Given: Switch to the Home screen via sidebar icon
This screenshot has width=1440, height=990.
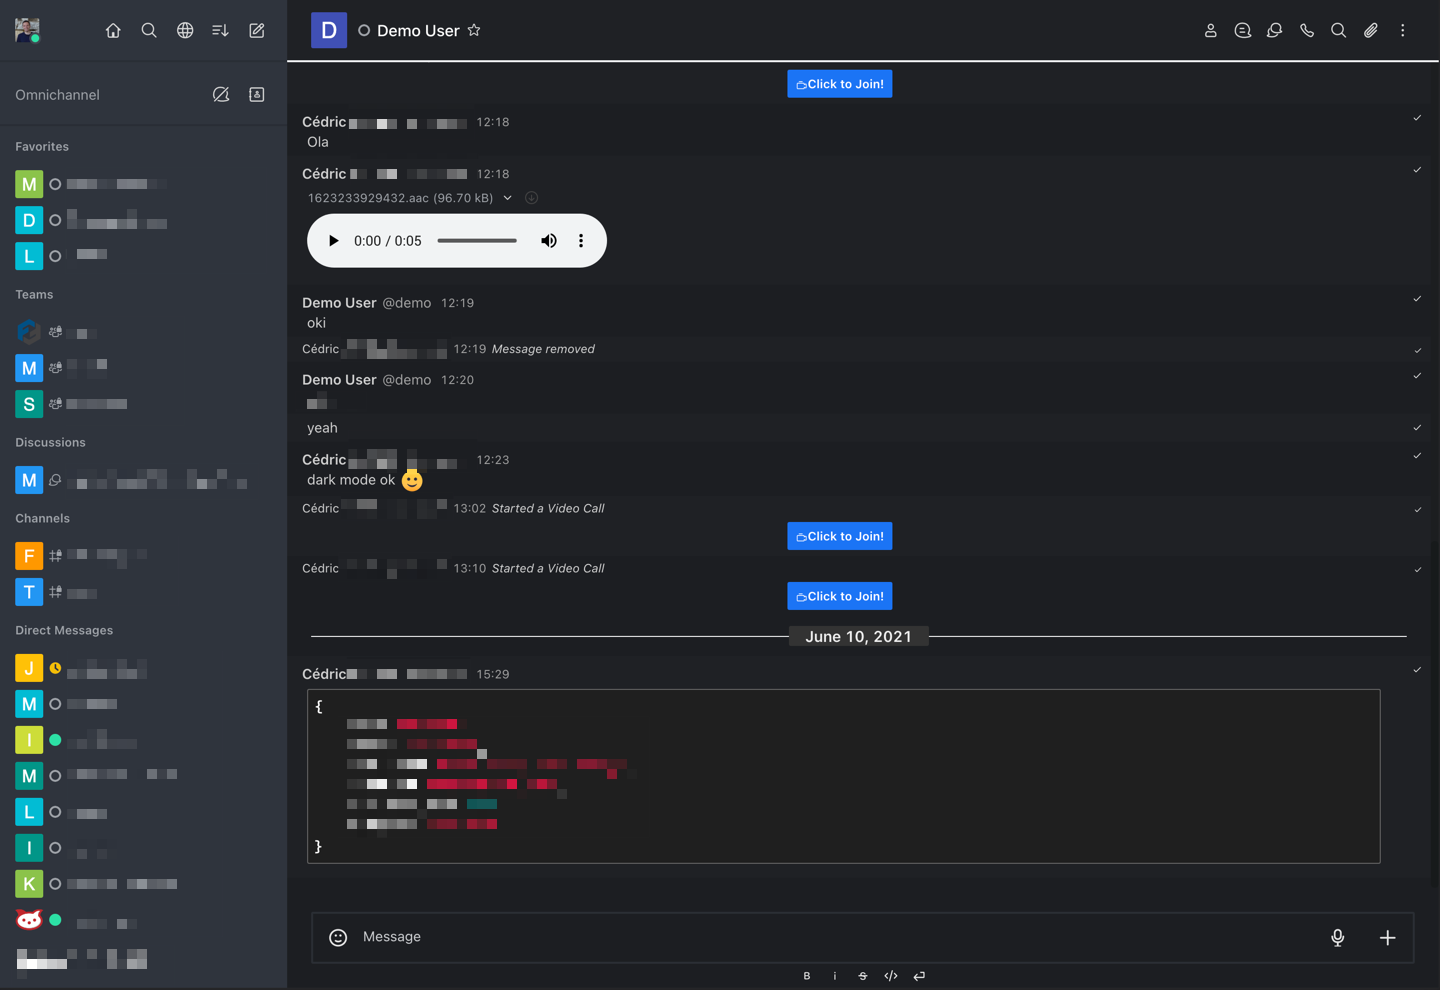Looking at the screenshot, I should click(x=113, y=30).
